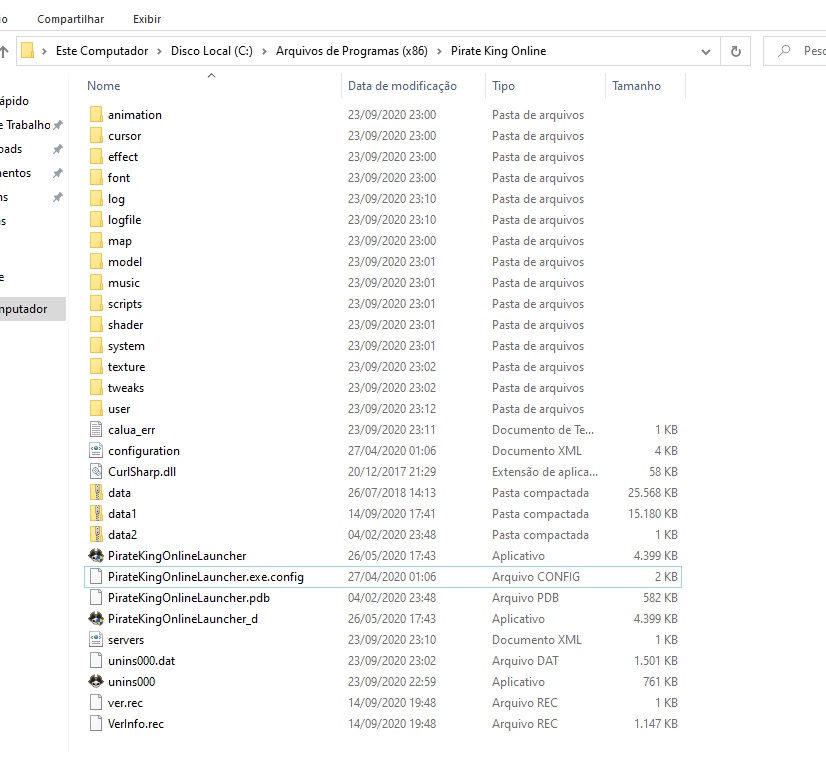Select the shader folder name
Image resolution: width=826 pixels, height=775 pixels.
125,325
